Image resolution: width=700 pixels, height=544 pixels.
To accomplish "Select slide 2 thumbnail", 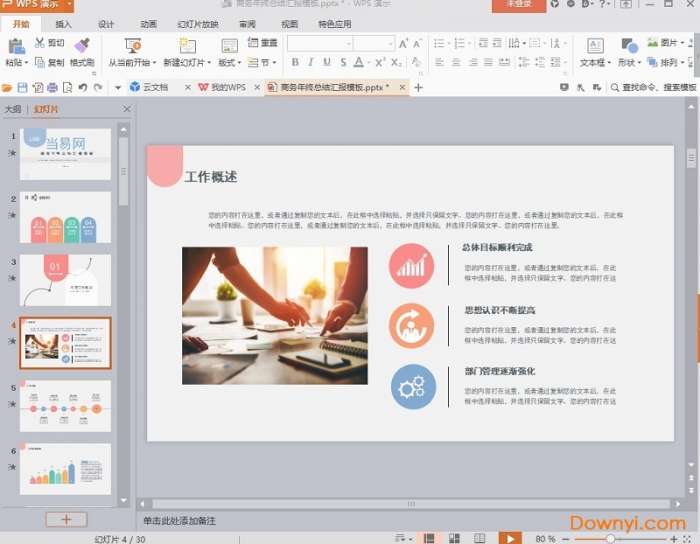I will click(65, 217).
